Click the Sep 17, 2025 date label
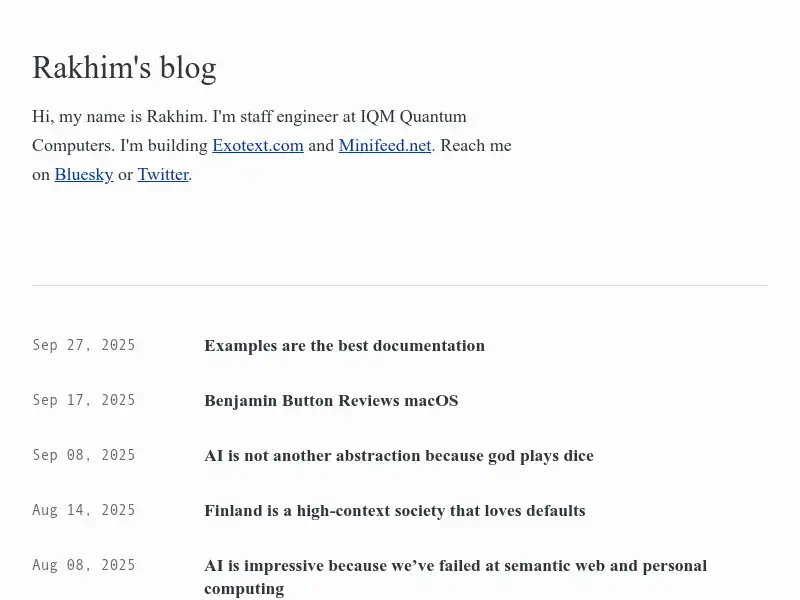The image size is (800, 600). [84, 400]
